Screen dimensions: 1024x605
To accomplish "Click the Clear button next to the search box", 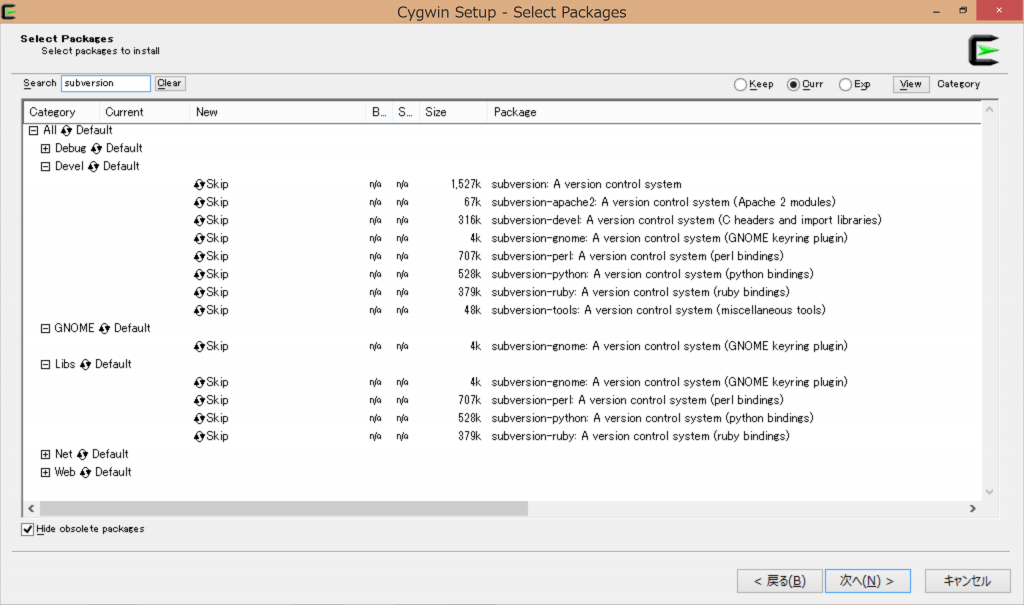I will (x=169, y=83).
